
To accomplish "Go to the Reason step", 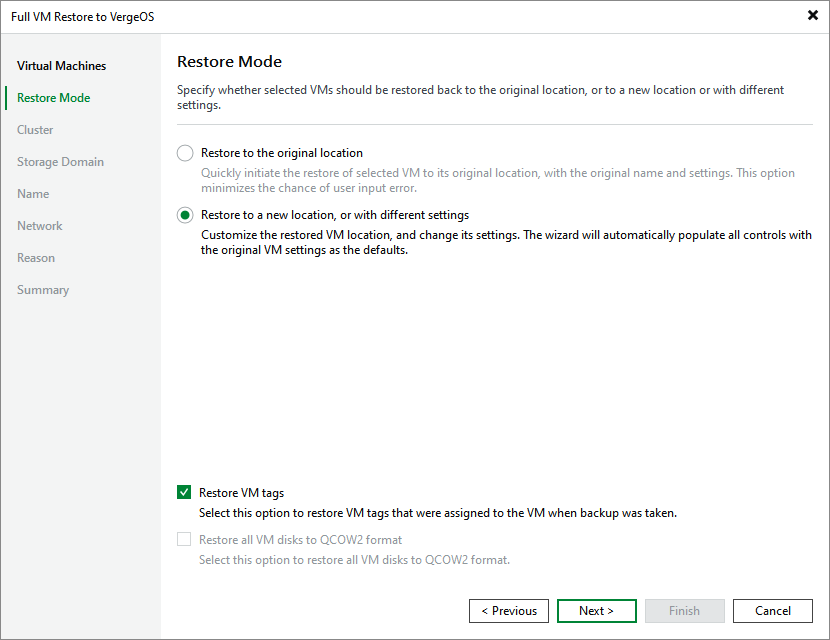I will (x=36, y=258).
